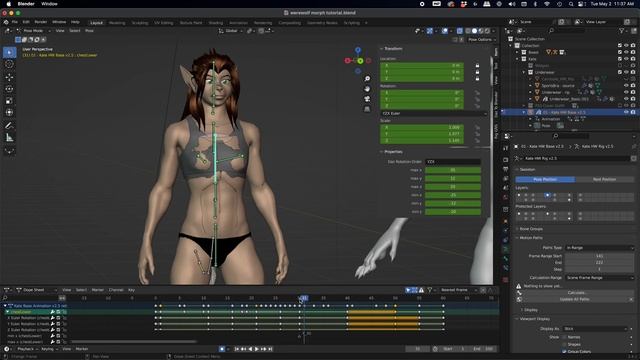Click the Calculate... button

pos(577,293)
